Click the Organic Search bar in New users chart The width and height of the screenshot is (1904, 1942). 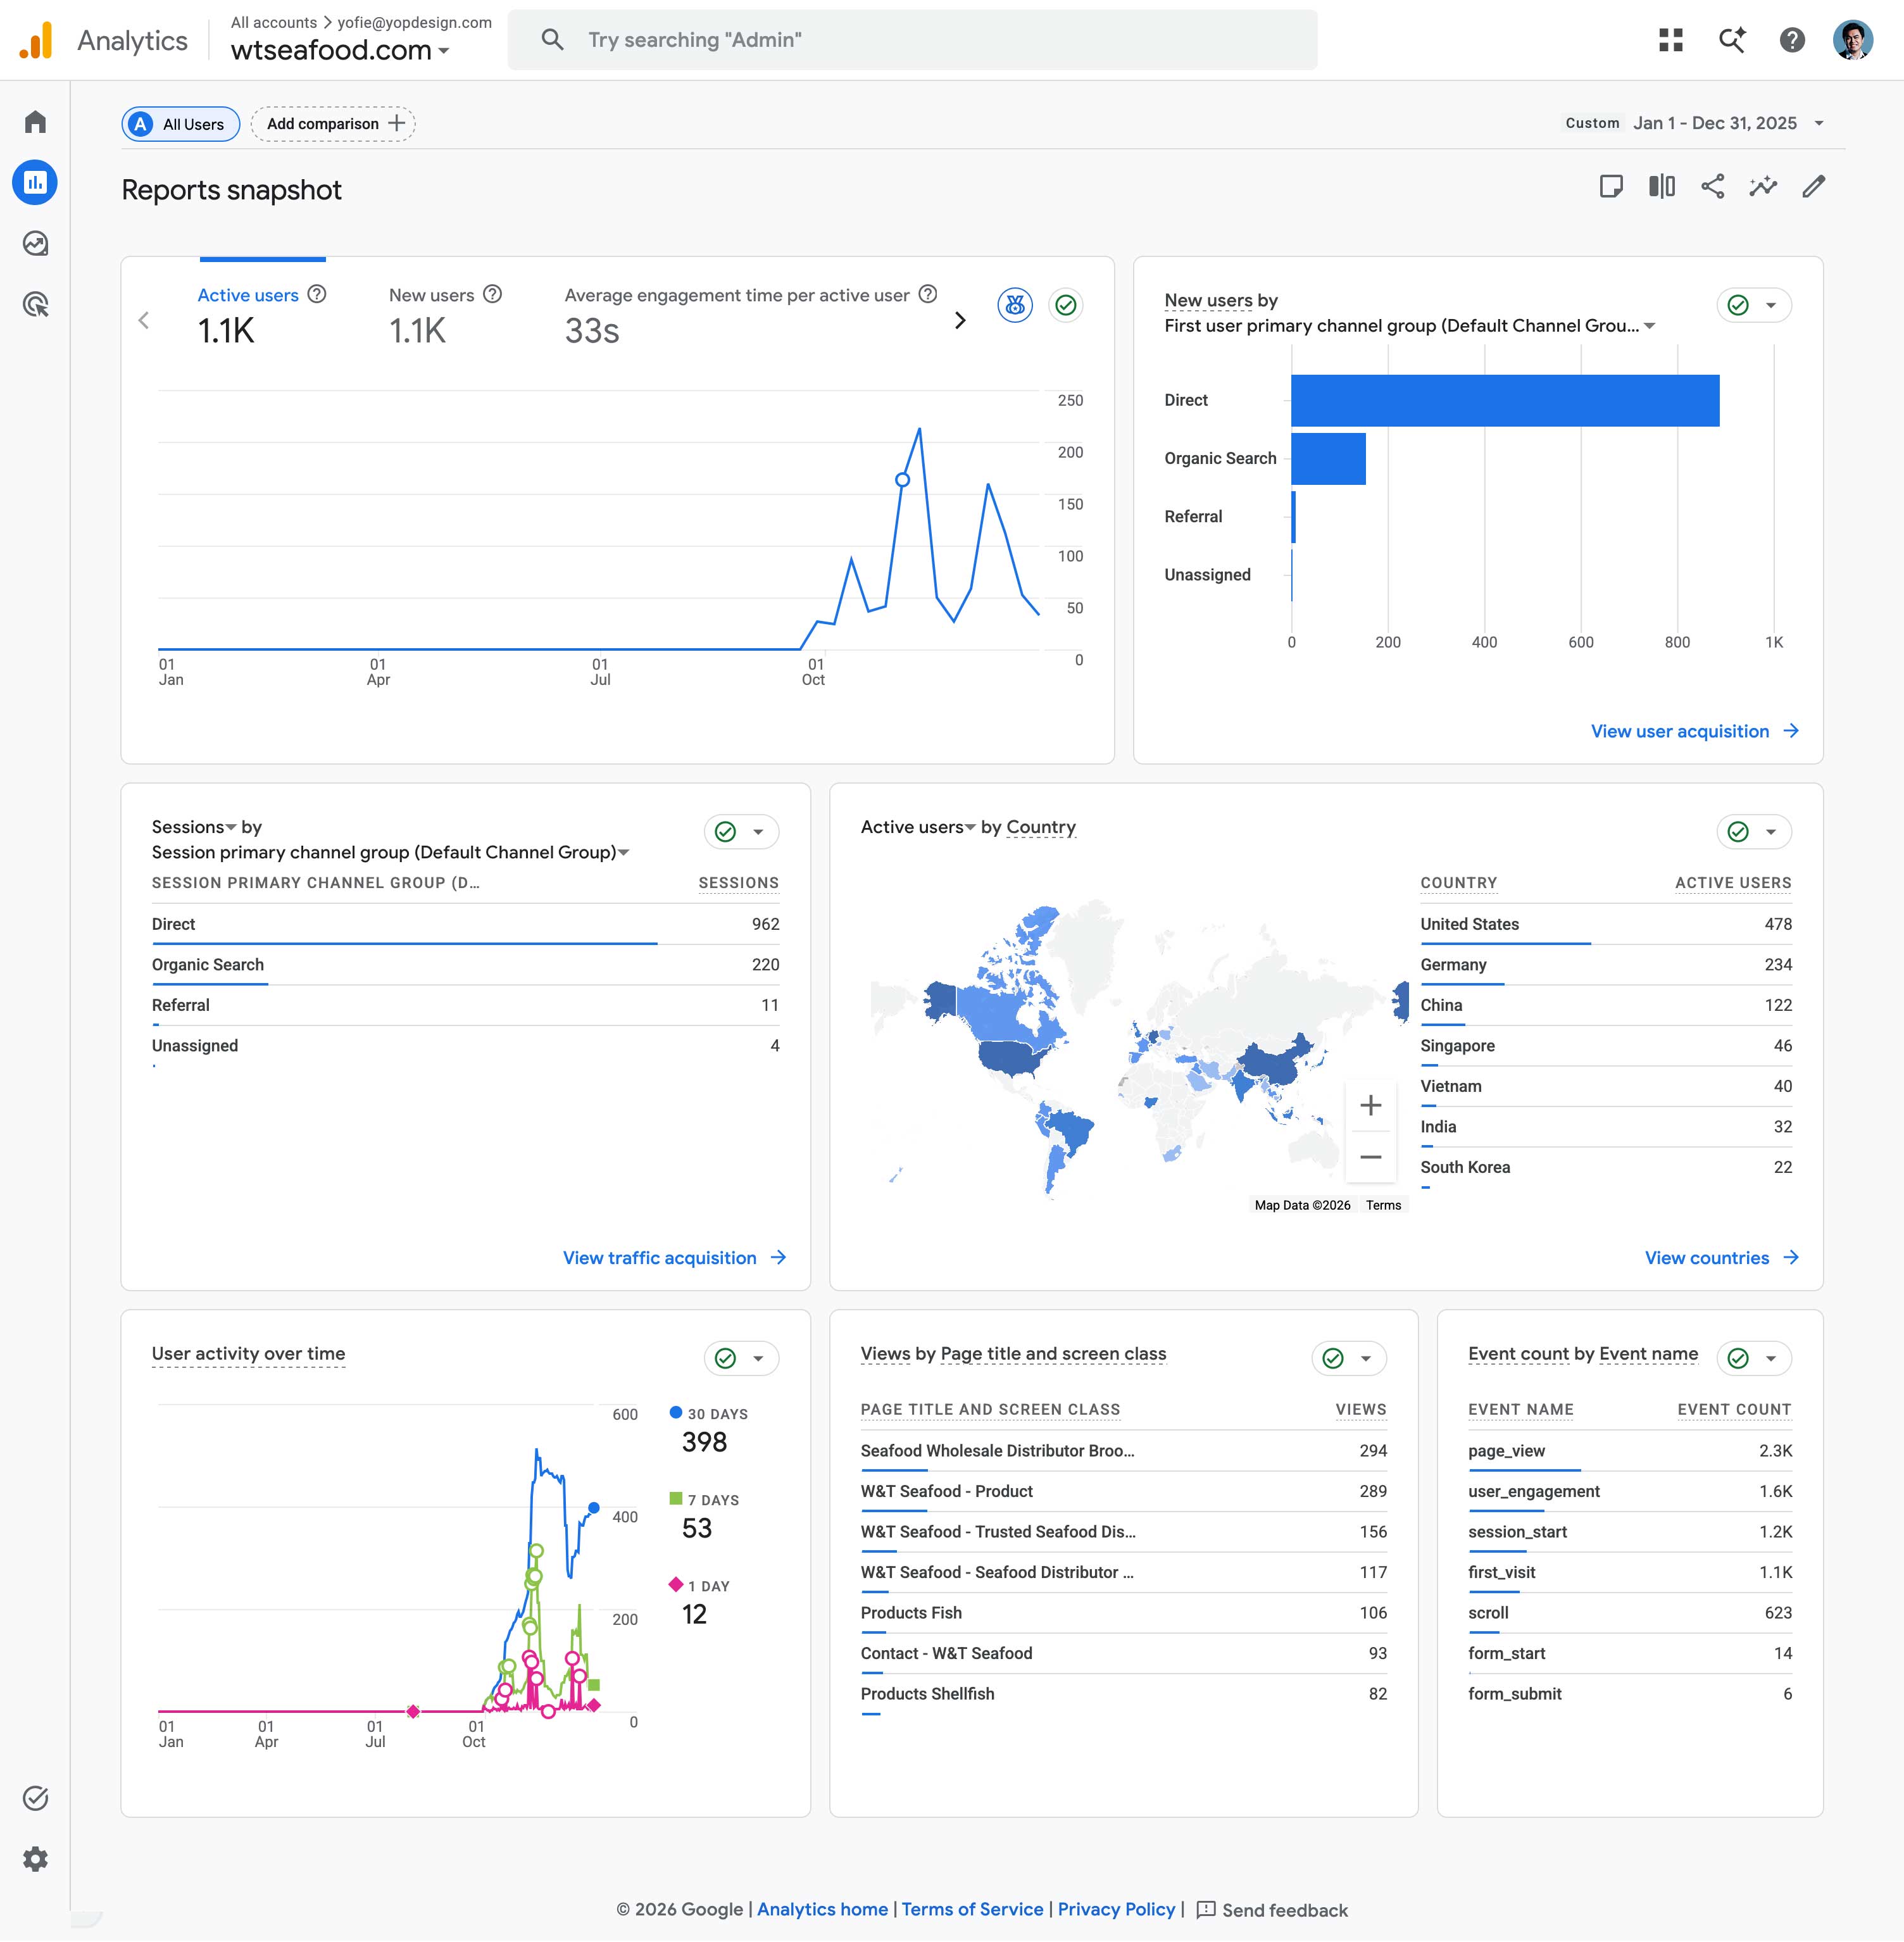1328,459
